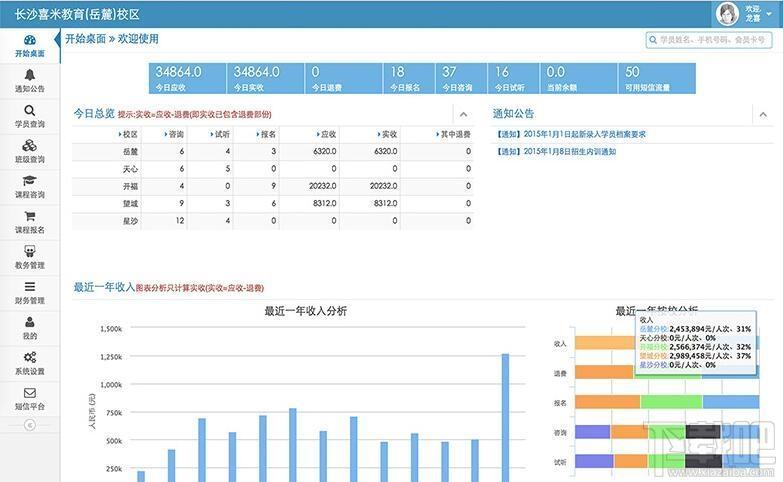This screenshot has height=482, width=783.
Task: Click the 今日实收 34864.0 tile
Action: click(x=266, y=78)
